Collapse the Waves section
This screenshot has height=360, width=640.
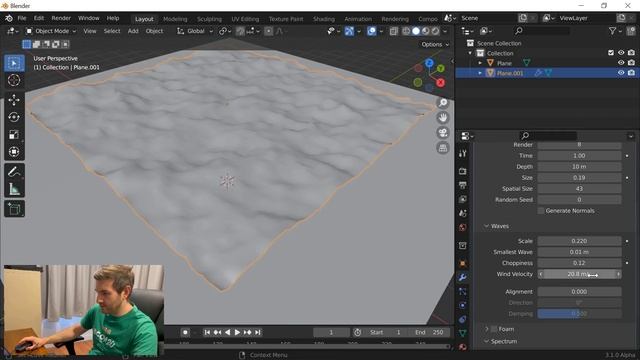coord(487,226)
